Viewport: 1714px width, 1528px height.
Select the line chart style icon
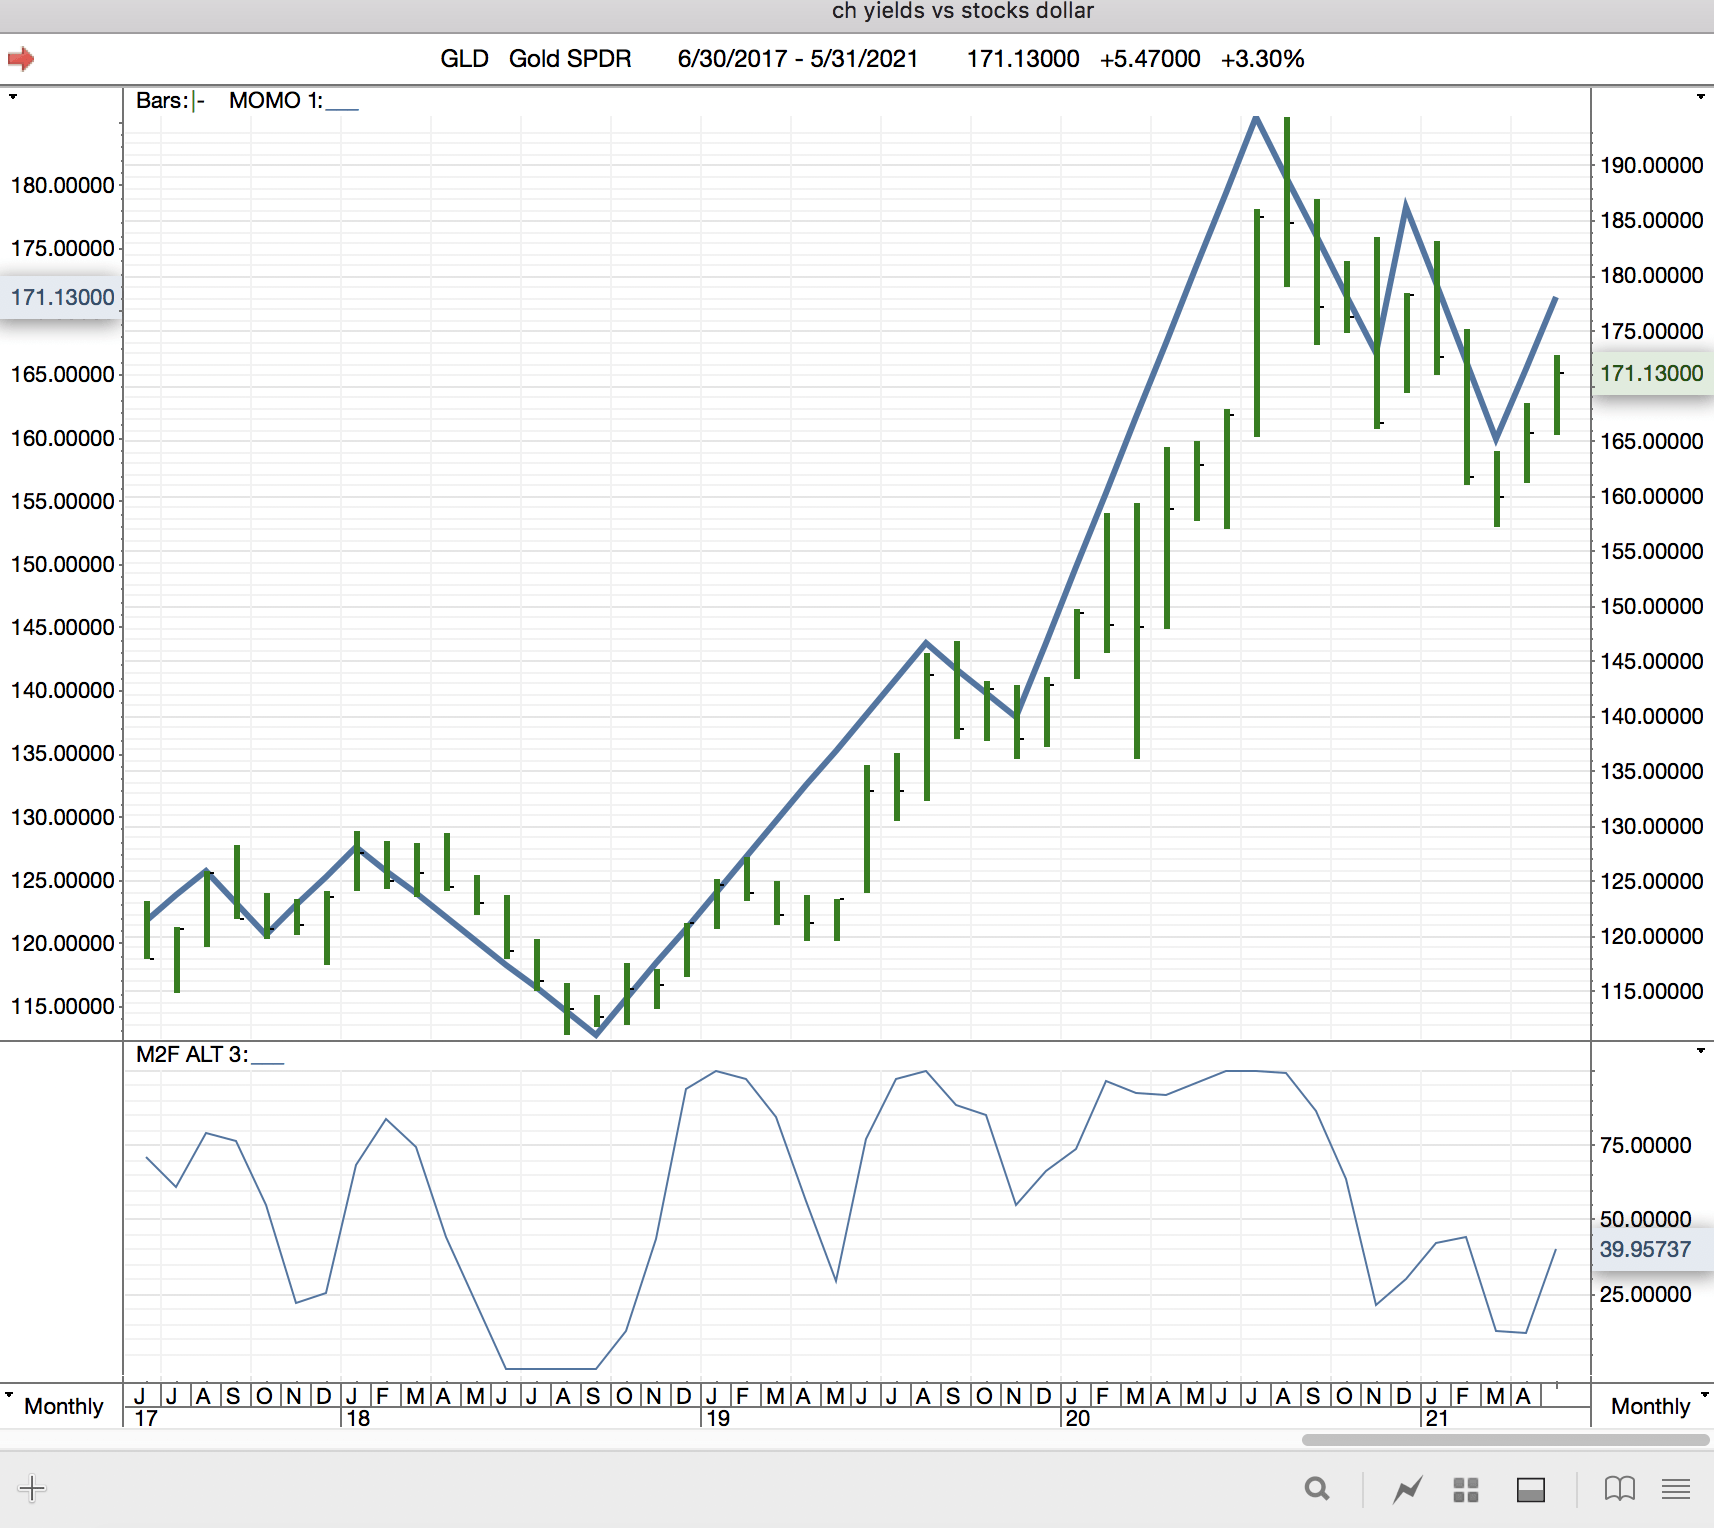click(x=1407, y=1490)
